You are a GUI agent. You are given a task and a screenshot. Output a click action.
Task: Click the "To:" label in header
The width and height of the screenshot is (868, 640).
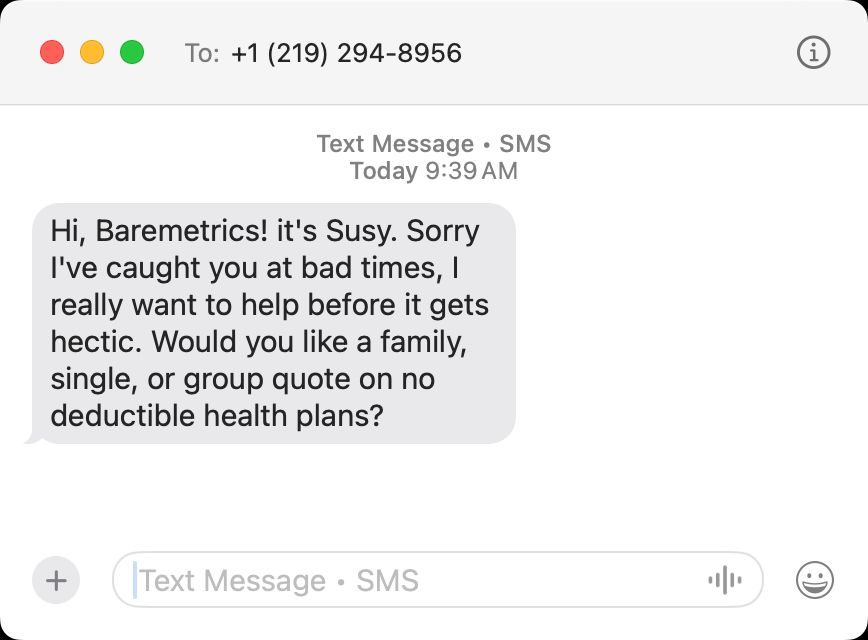[x=202, y=54]
